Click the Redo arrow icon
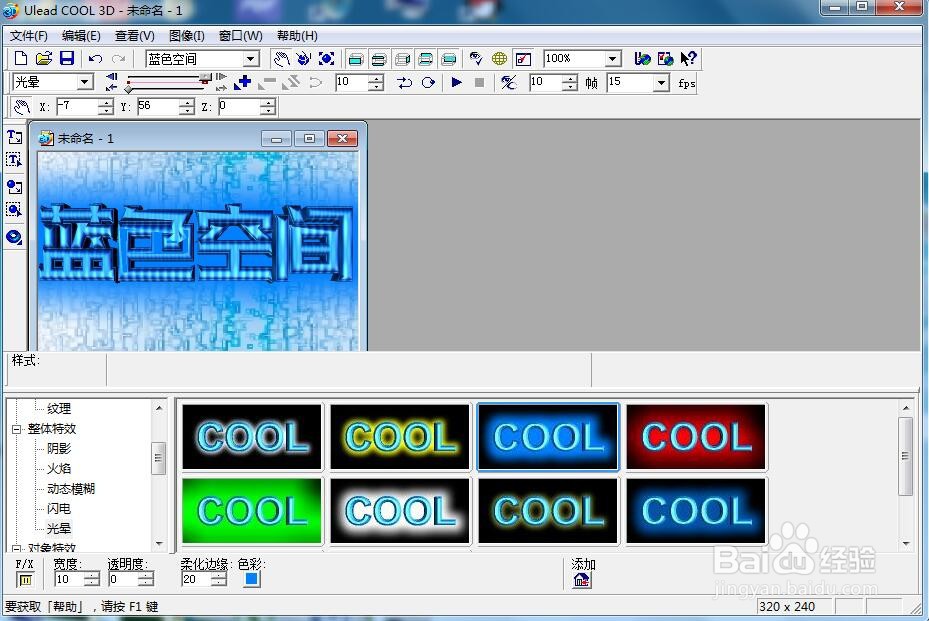The height and width of the screenshot is (621, 929). click(118, 59)
